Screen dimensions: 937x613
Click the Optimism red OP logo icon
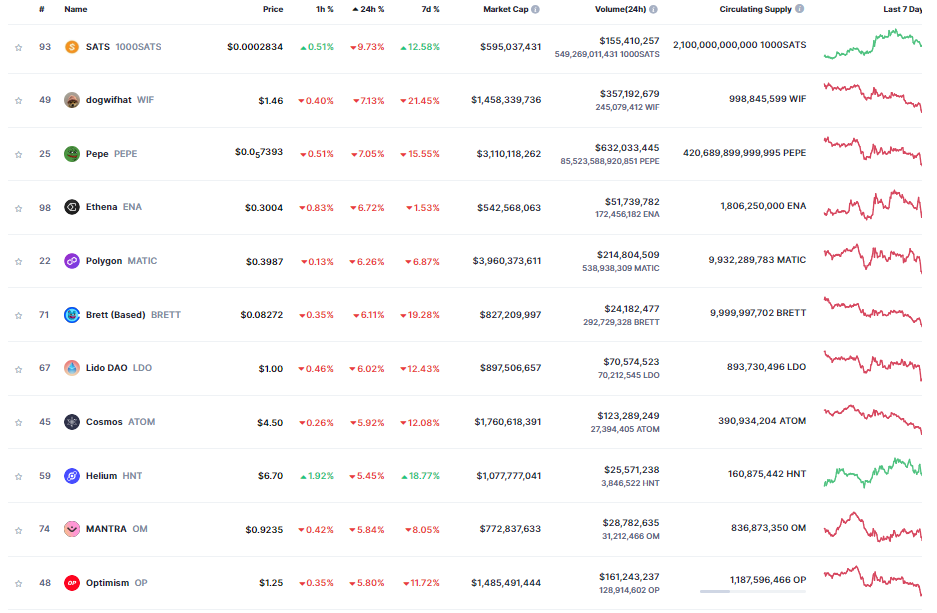click(72, 583)
